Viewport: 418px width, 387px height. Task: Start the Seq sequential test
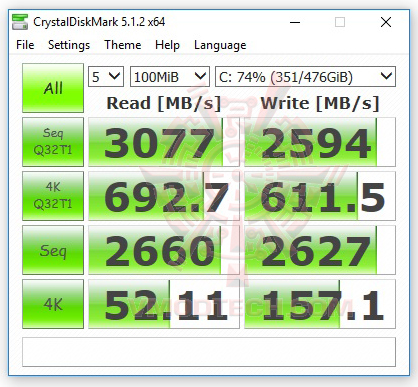(53, 250)
